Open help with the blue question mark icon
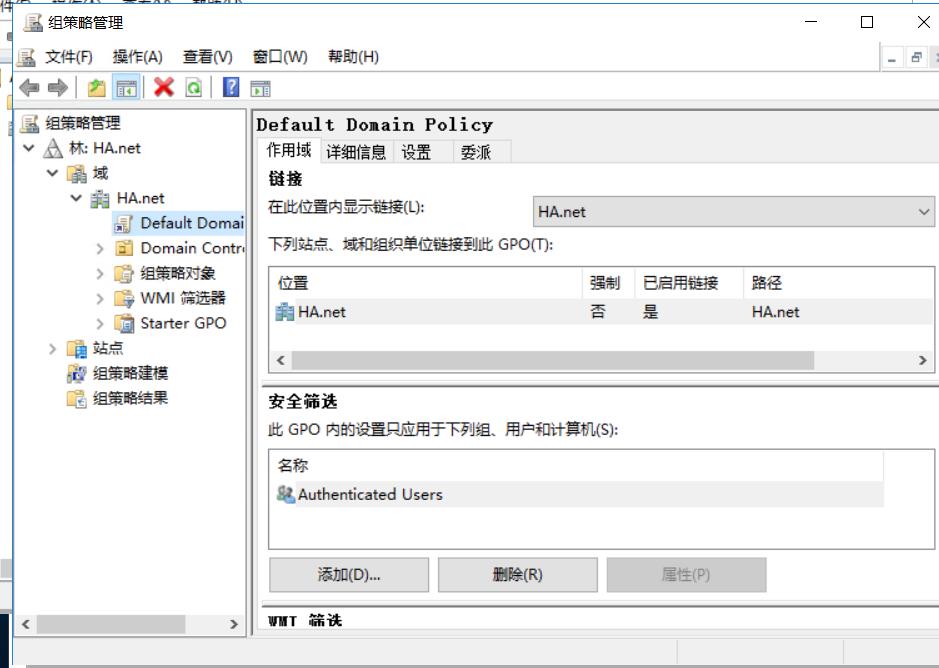 (x=231, y=88)
